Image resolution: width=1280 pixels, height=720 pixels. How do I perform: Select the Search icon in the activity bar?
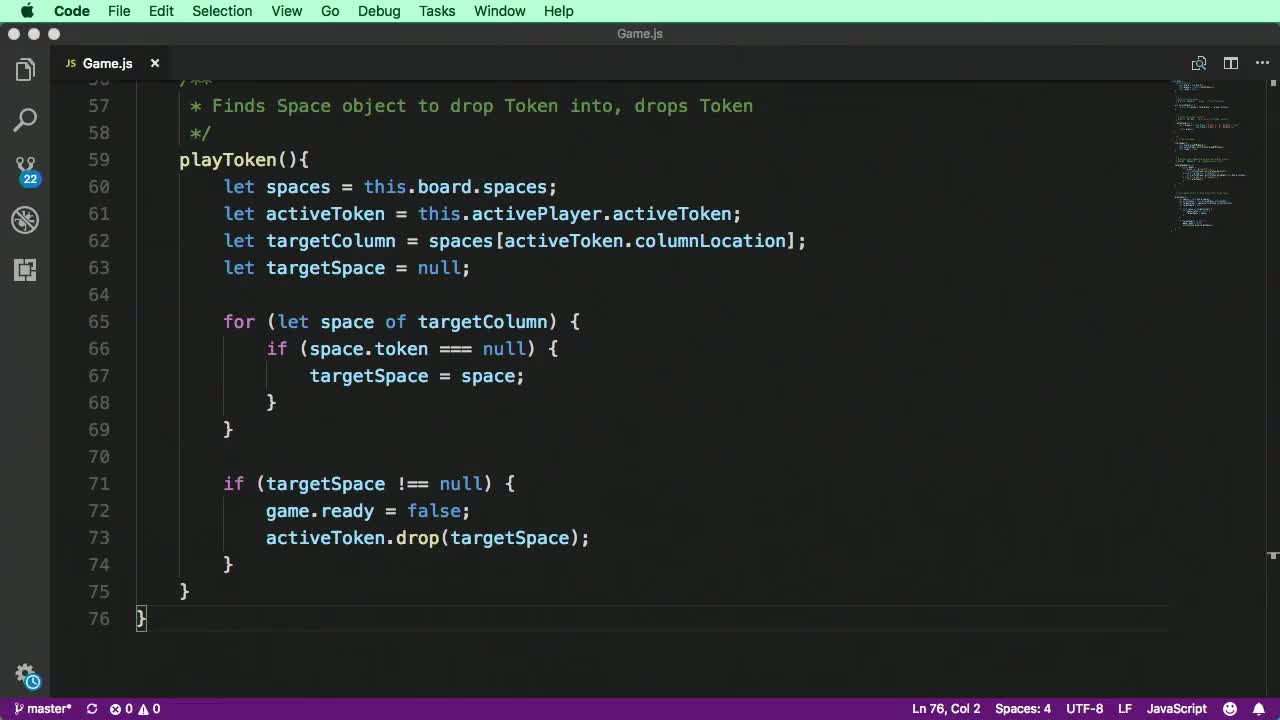[x=25, y=120]
